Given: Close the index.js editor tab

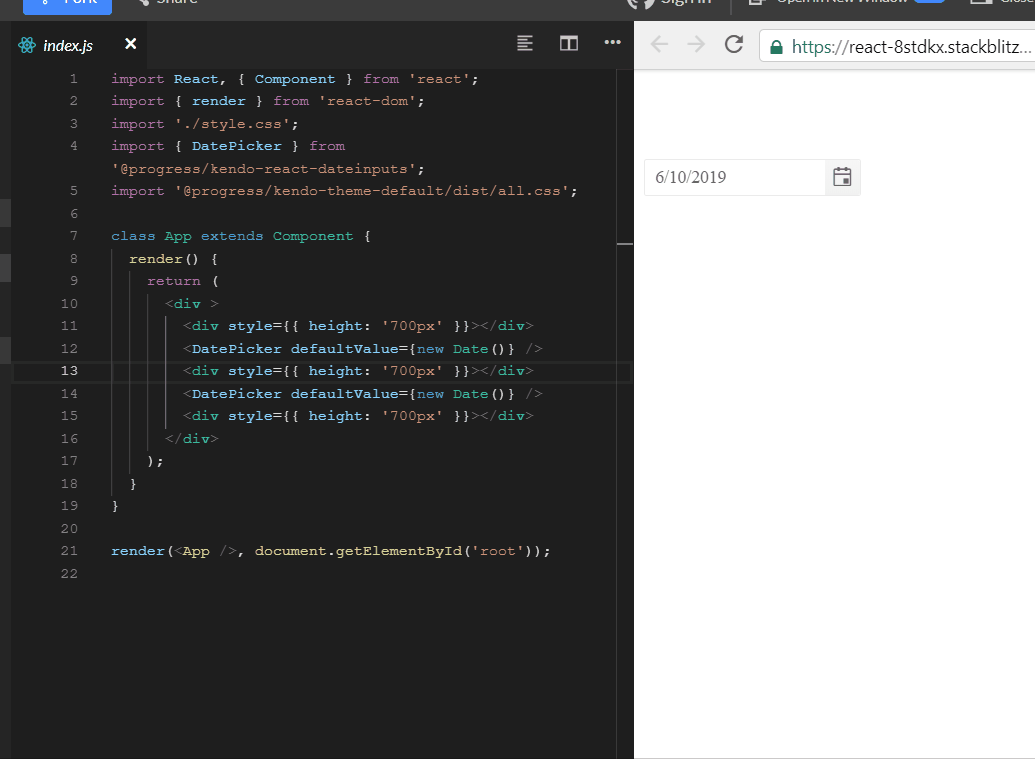Looking at the screenshot, I should pos(131,44).
